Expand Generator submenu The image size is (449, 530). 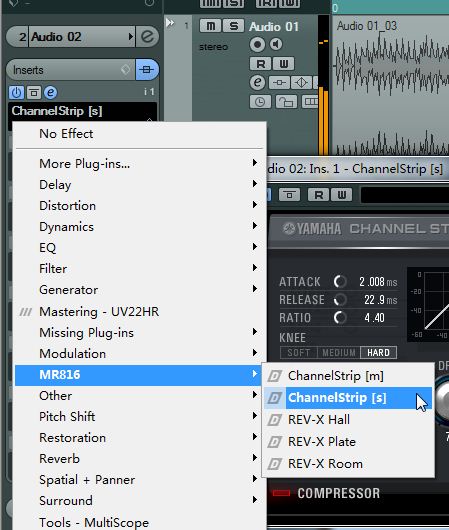coord(139,290)
